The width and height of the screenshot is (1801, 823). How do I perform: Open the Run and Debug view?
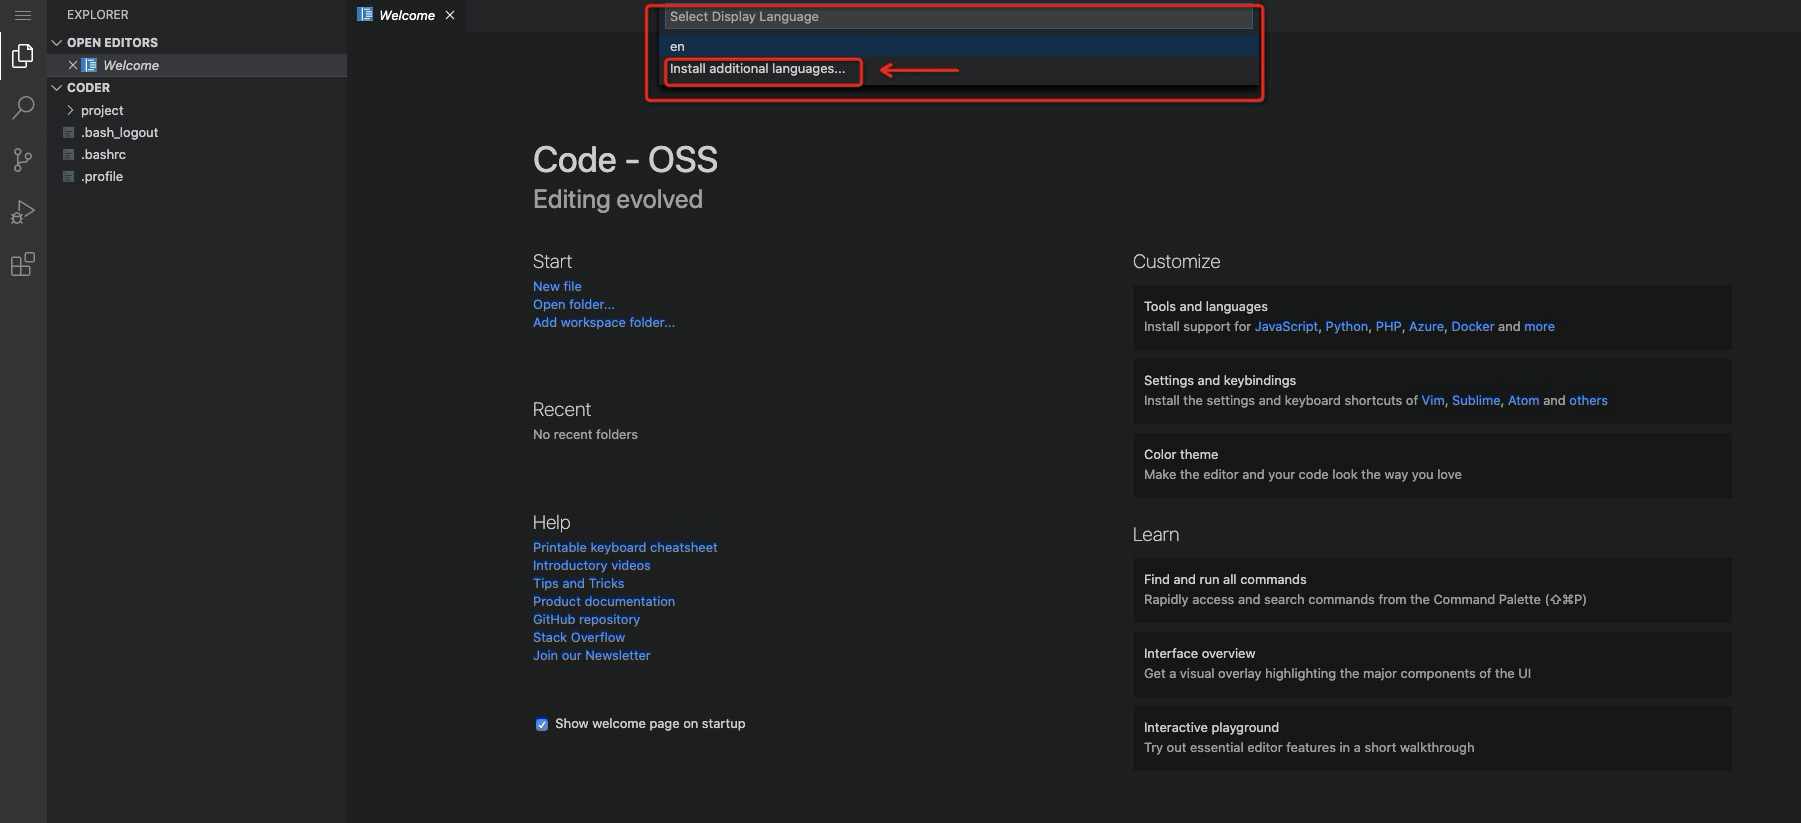(22, 212)
